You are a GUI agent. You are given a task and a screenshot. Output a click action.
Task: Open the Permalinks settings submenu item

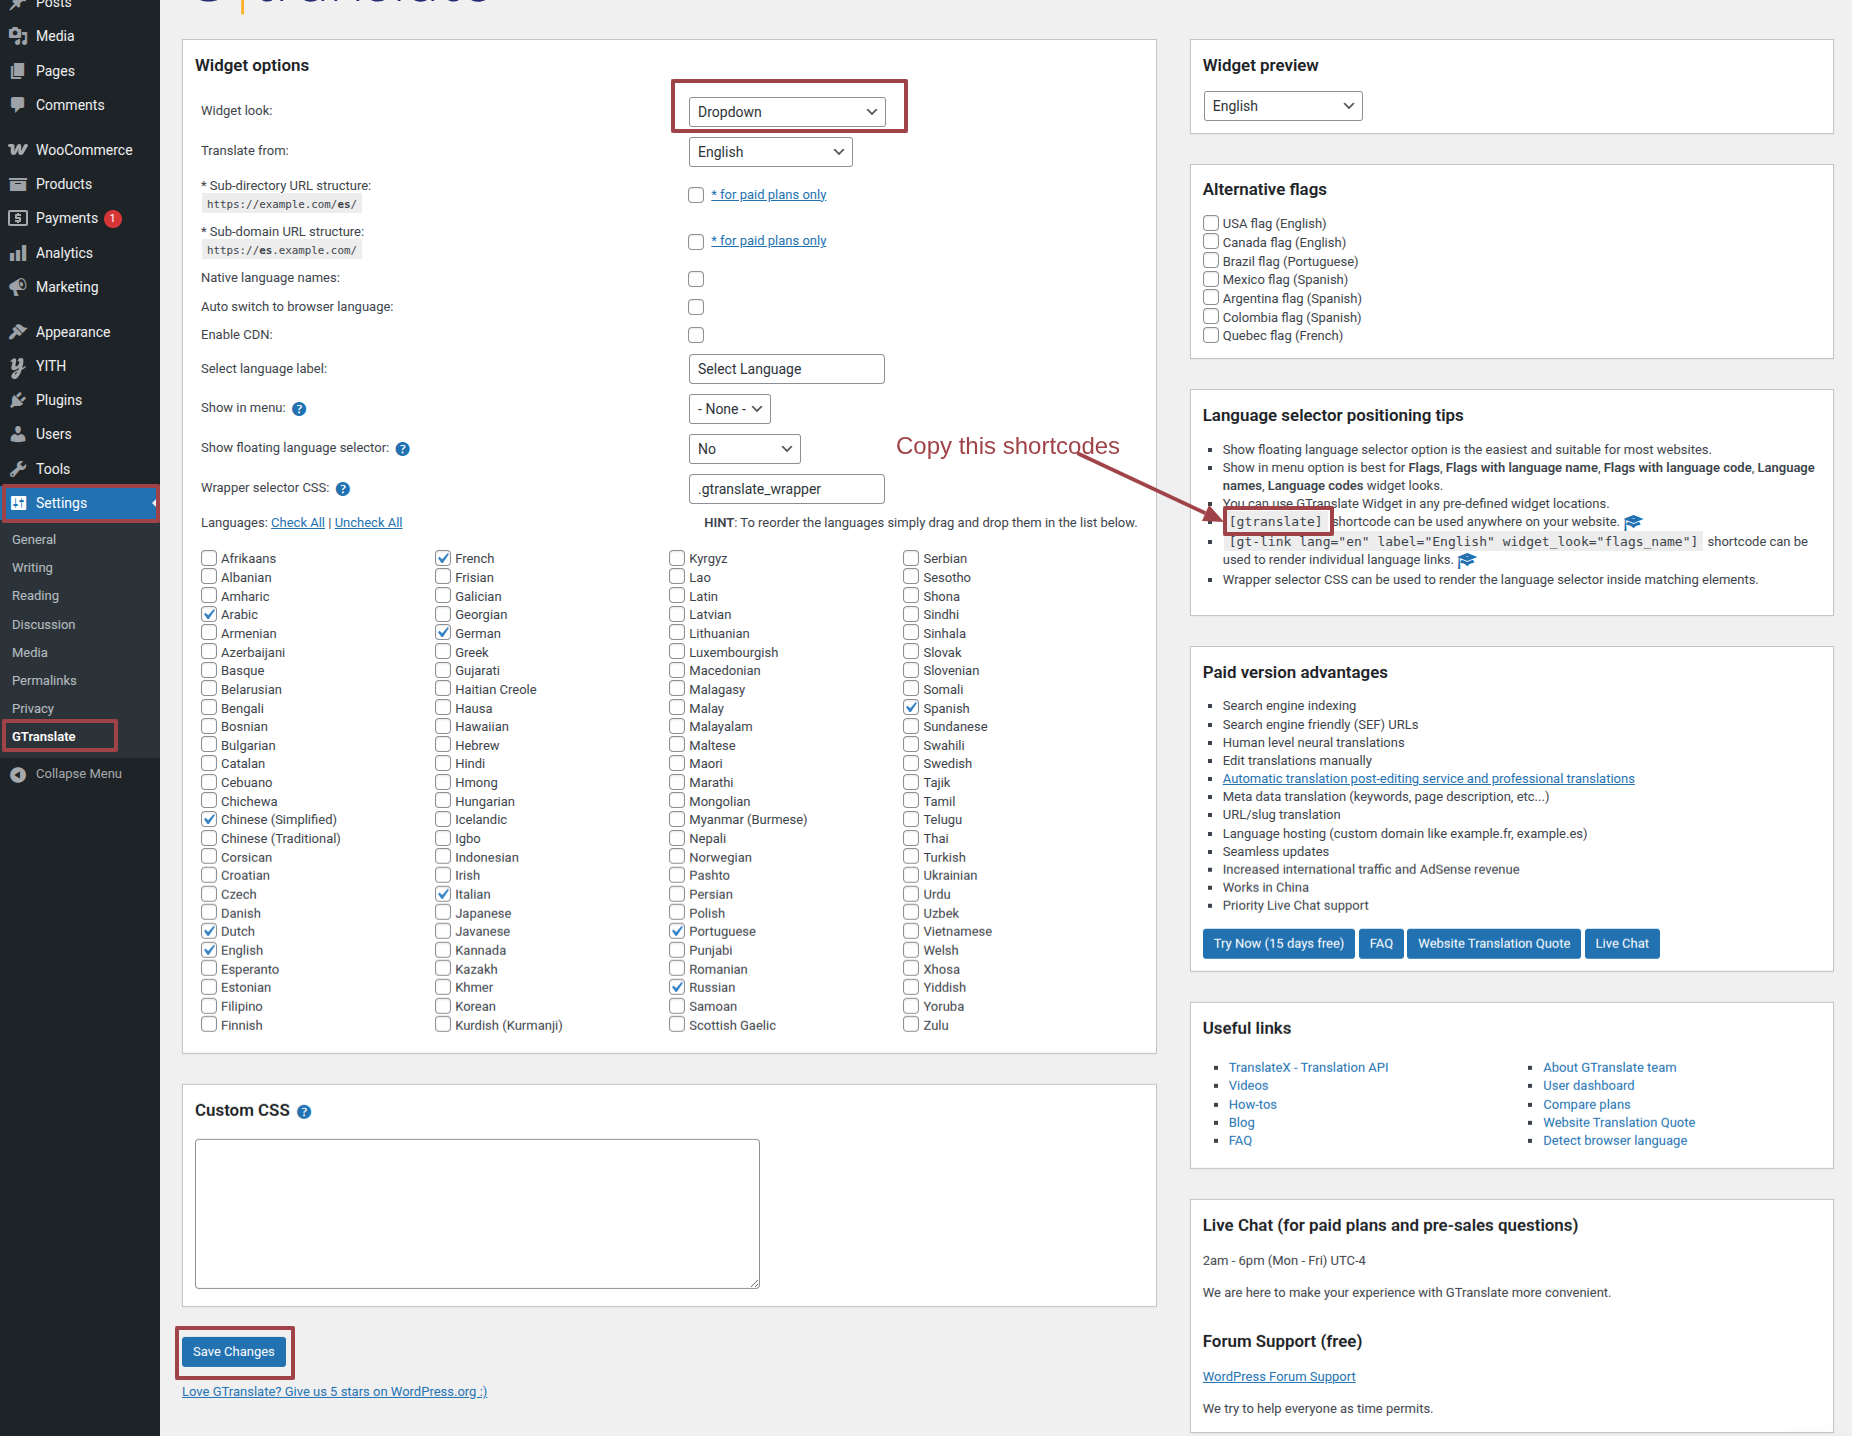[44, 680]
